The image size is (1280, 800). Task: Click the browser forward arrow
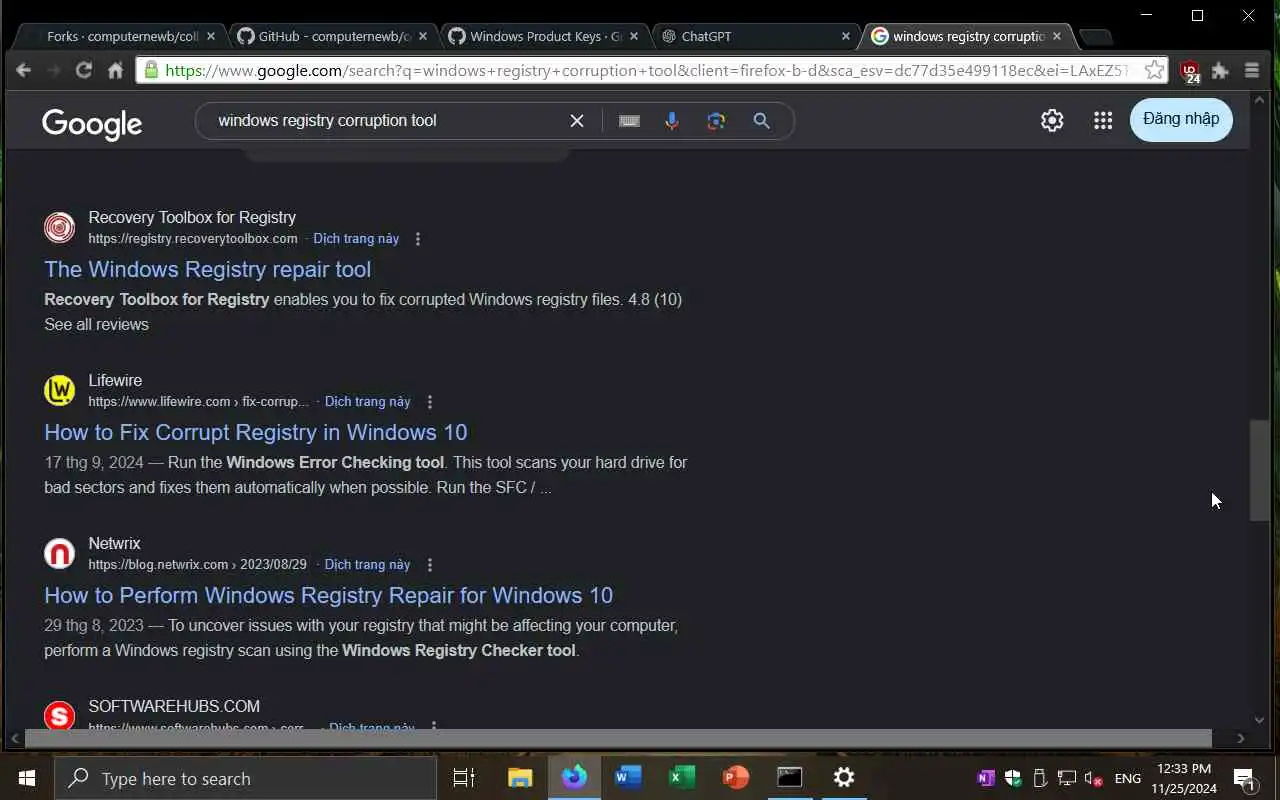coord(54,70)
